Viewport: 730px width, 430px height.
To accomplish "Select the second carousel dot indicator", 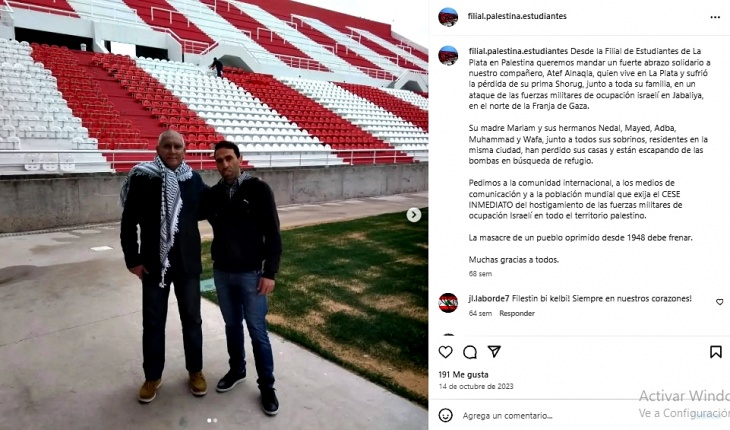I will click(215, 420).
